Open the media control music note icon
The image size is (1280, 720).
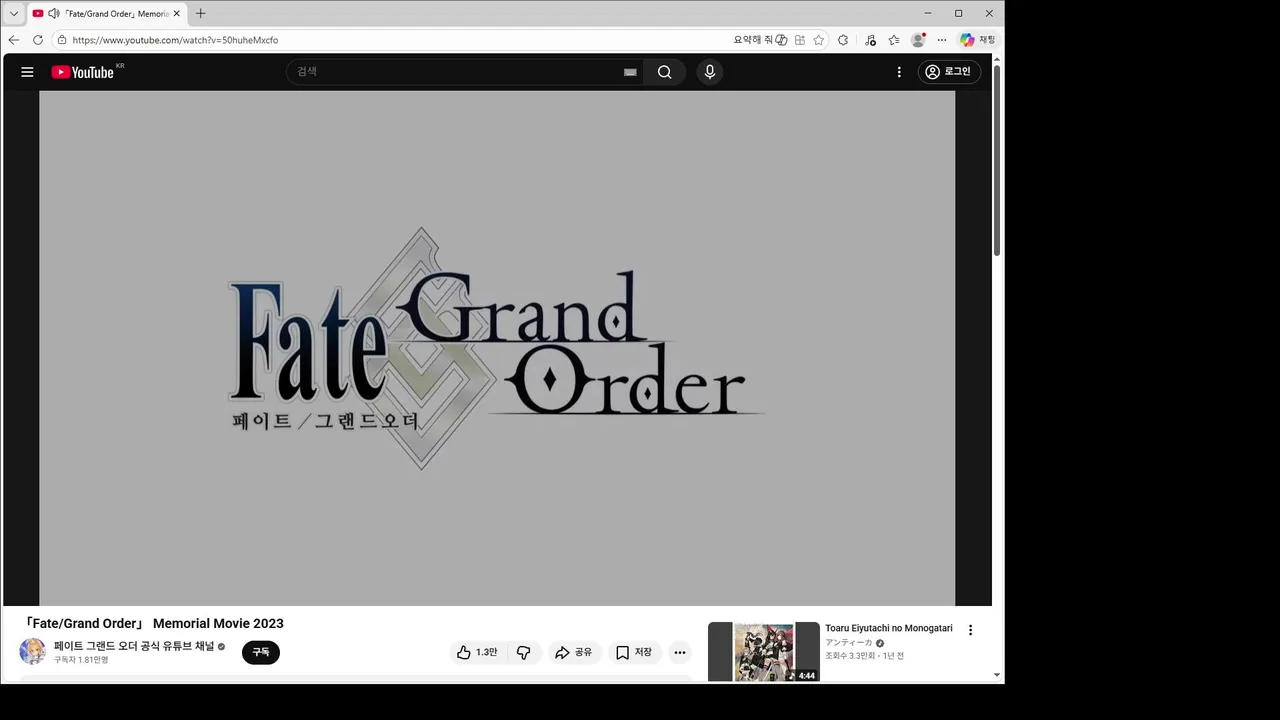click(x=870, y=40)
